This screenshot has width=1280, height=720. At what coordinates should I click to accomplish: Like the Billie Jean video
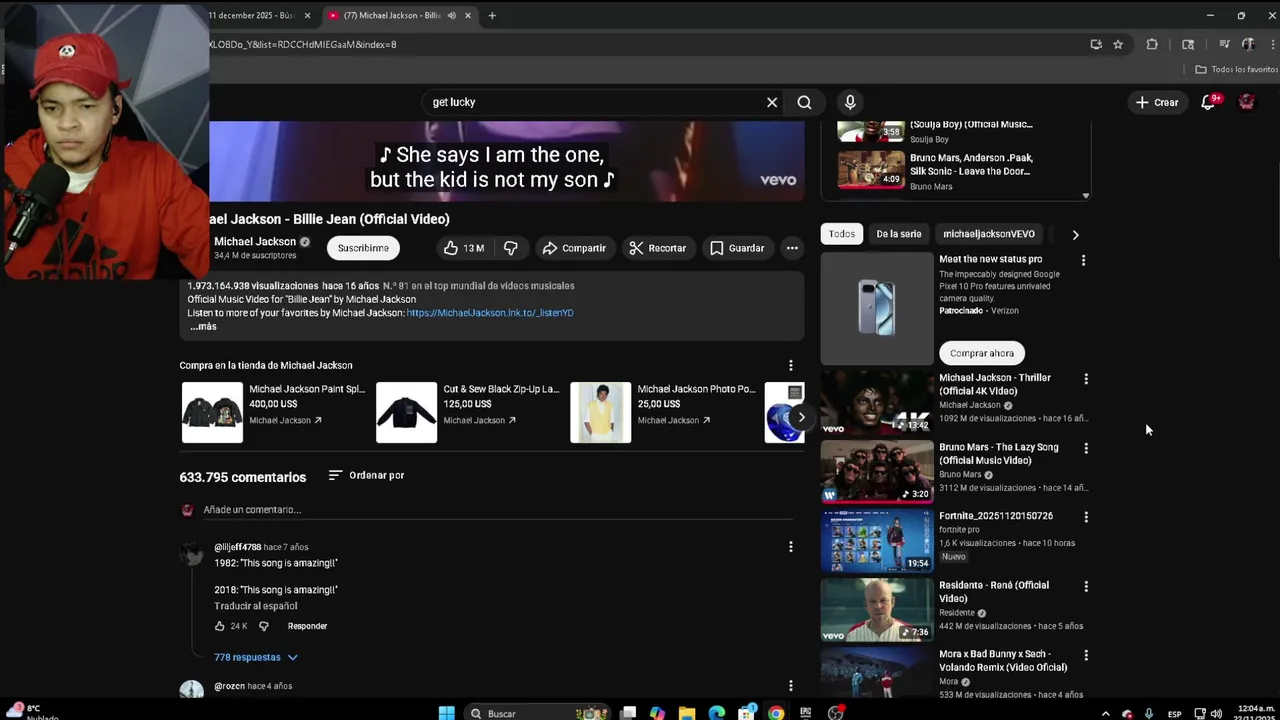(x=463, y=248)
